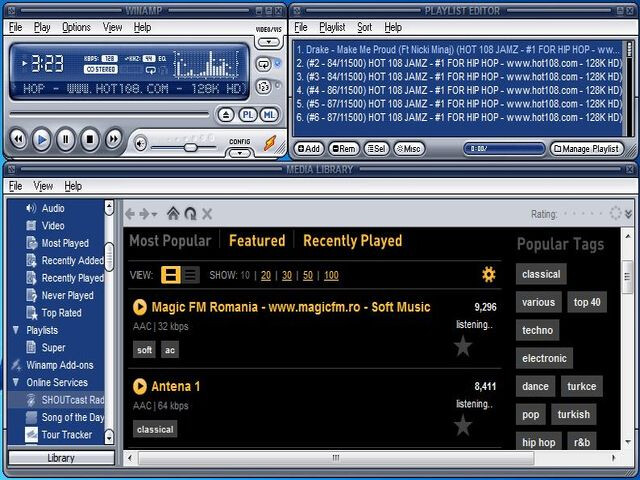This screenshot has width=640, height=480.
Task: Expand the VIDEO/VIS drawer arrow
Action: point(269,42)
